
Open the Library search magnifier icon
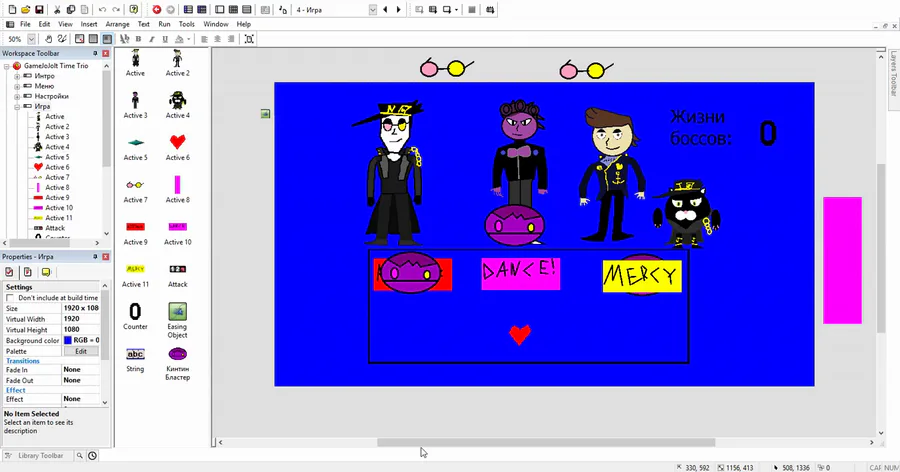(80, 455)
